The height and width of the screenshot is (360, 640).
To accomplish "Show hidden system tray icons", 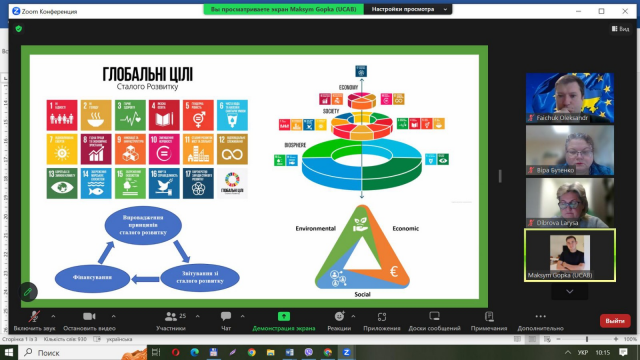I will 568,352.
